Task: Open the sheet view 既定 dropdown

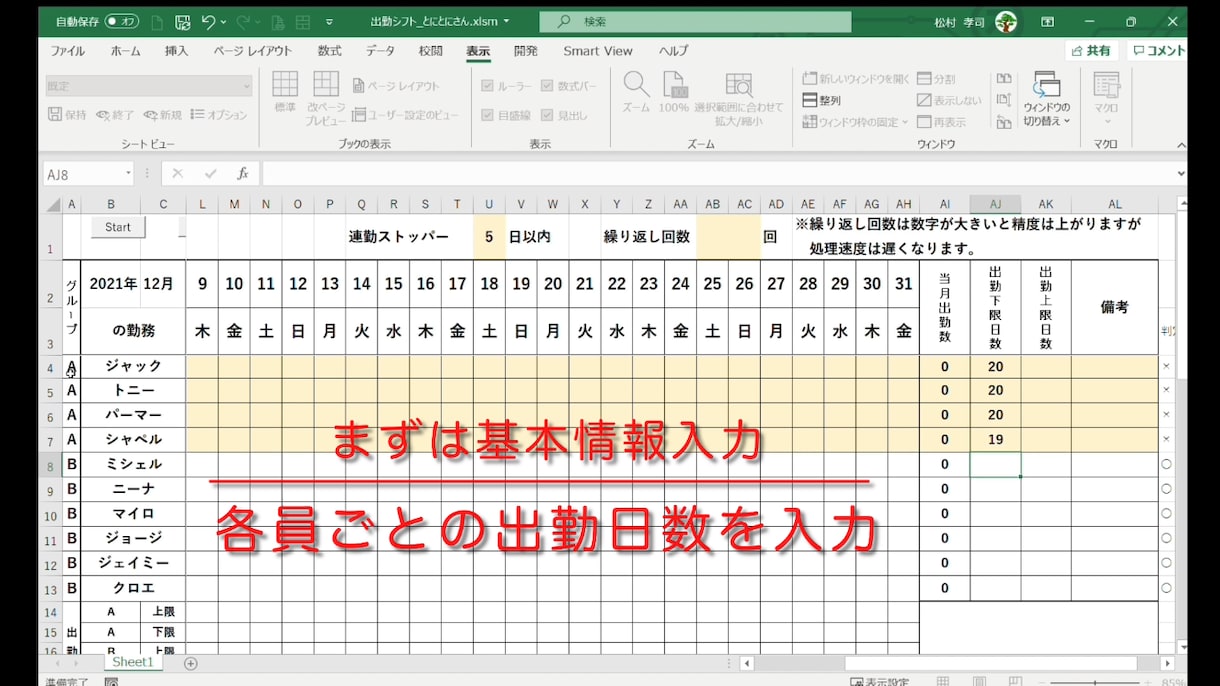Action: coord(148,86)
